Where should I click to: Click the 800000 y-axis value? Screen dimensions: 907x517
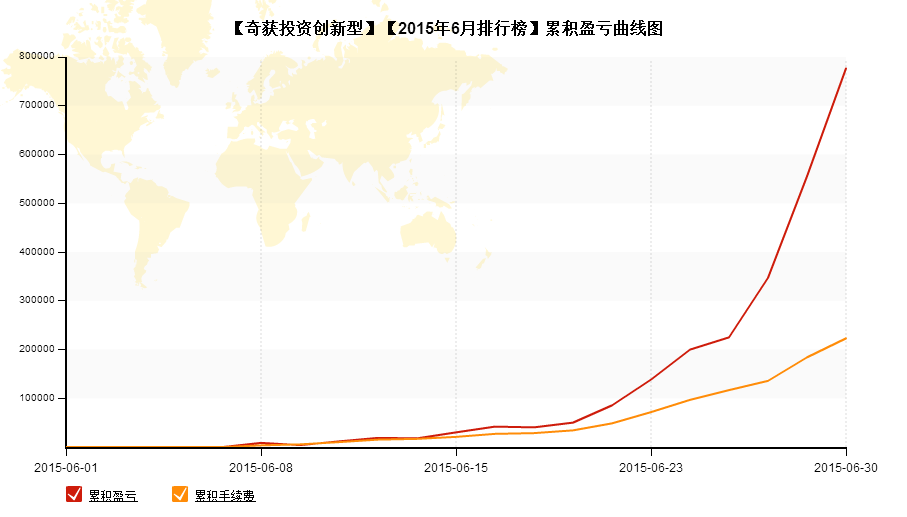(37, 56)
